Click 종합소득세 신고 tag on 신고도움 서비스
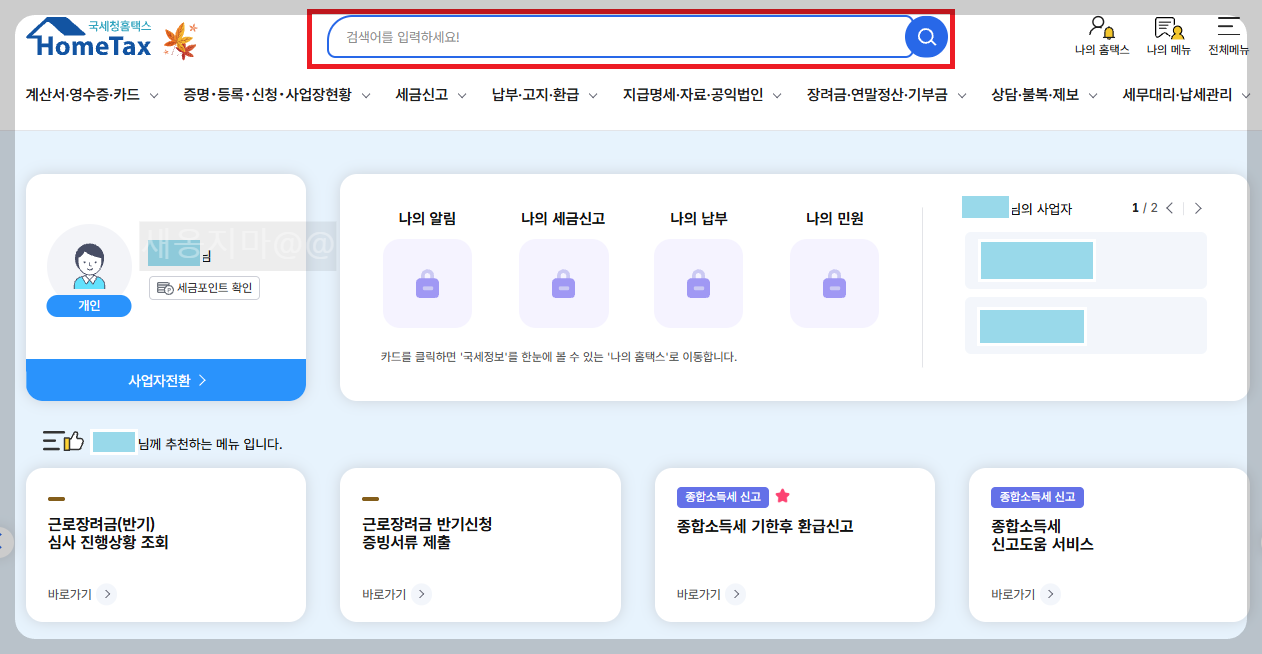1262x654 pixels. pyautogui.click(x=1037, y=497)
